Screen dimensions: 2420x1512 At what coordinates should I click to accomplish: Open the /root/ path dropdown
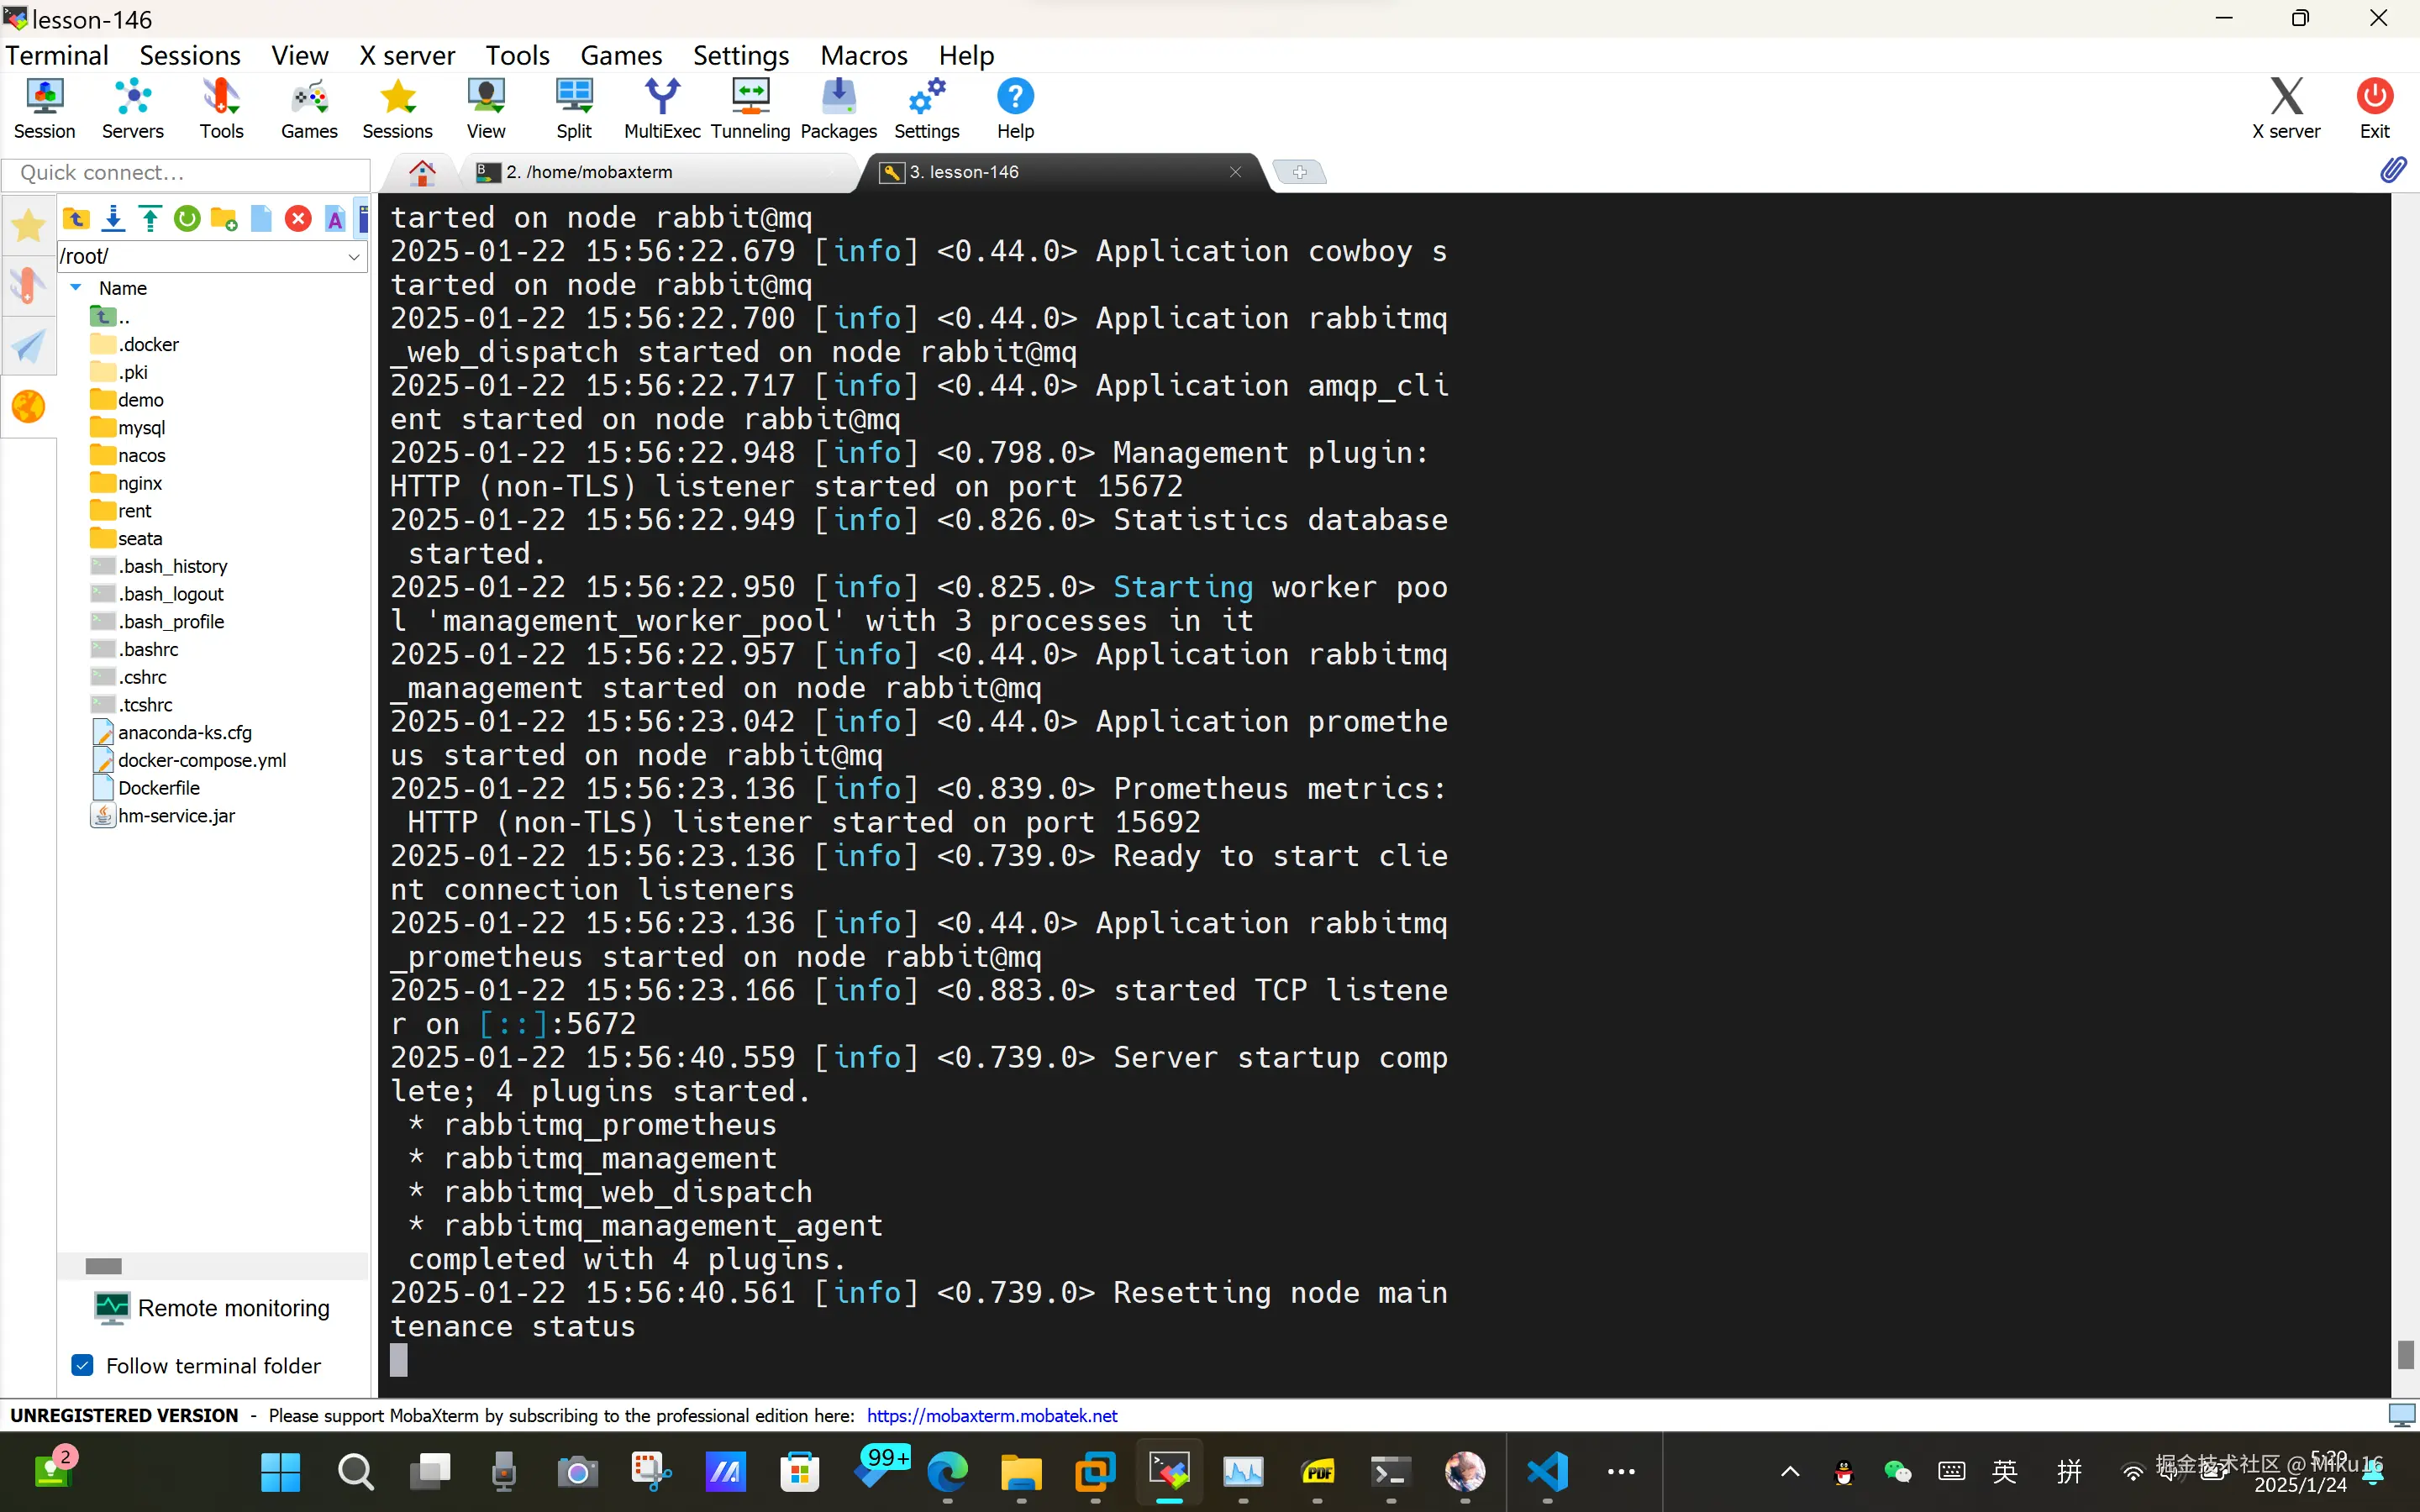354,257
